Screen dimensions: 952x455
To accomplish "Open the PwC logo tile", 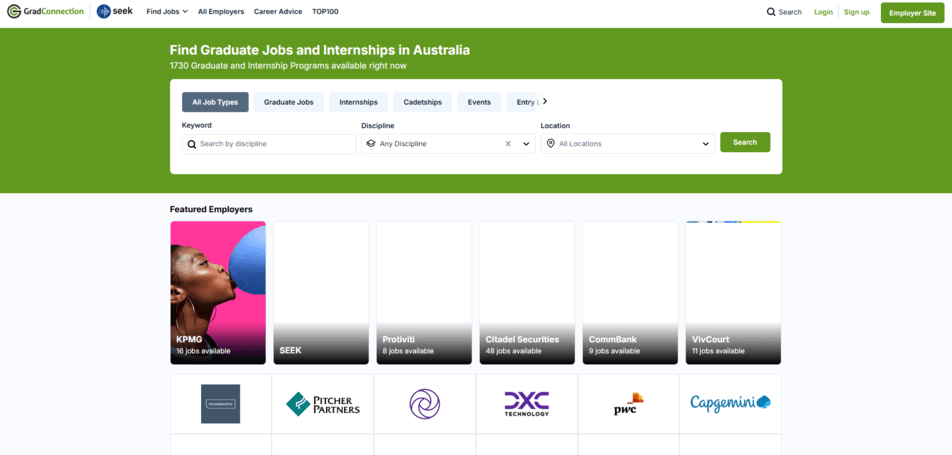I will coord(628,404).
